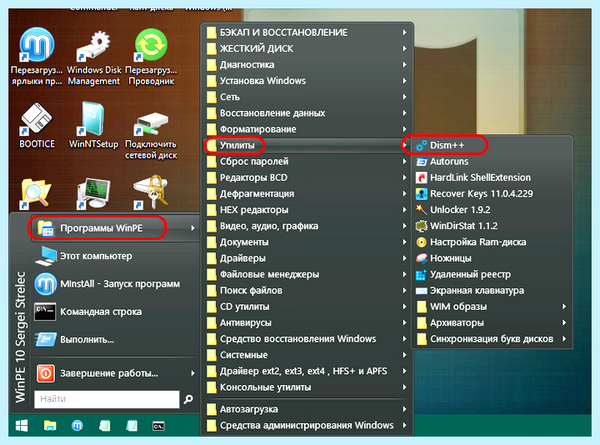Expand Сеть folder
600x445 pixels.
tap(307, 97)
